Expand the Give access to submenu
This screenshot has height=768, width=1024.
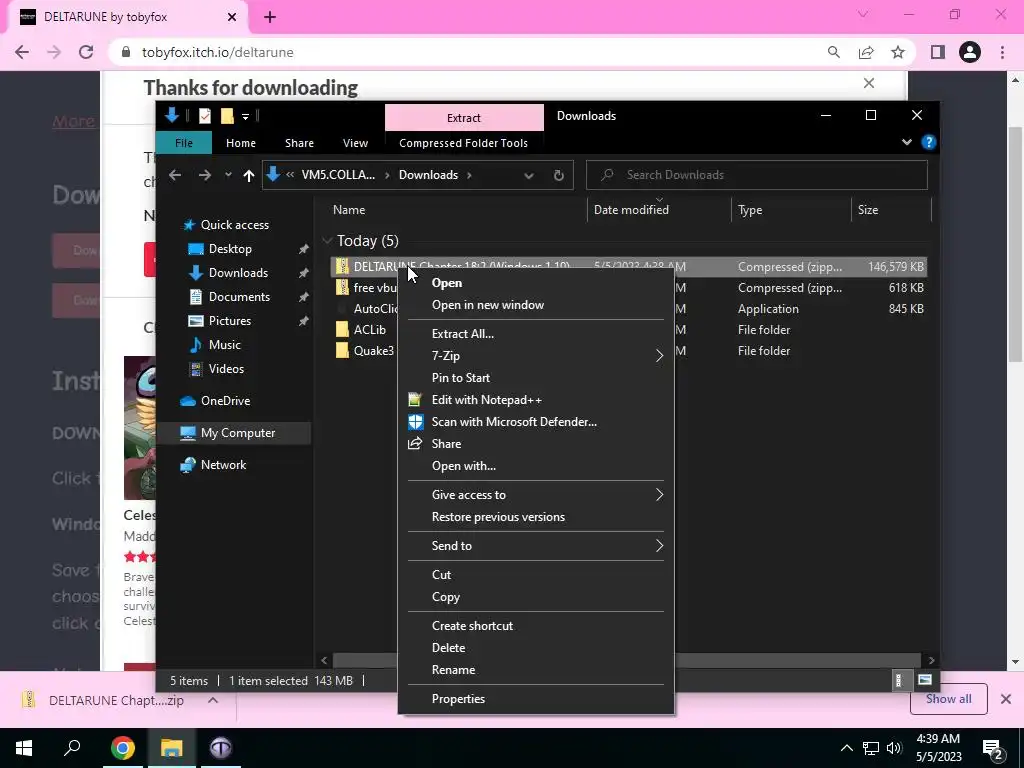536,495
